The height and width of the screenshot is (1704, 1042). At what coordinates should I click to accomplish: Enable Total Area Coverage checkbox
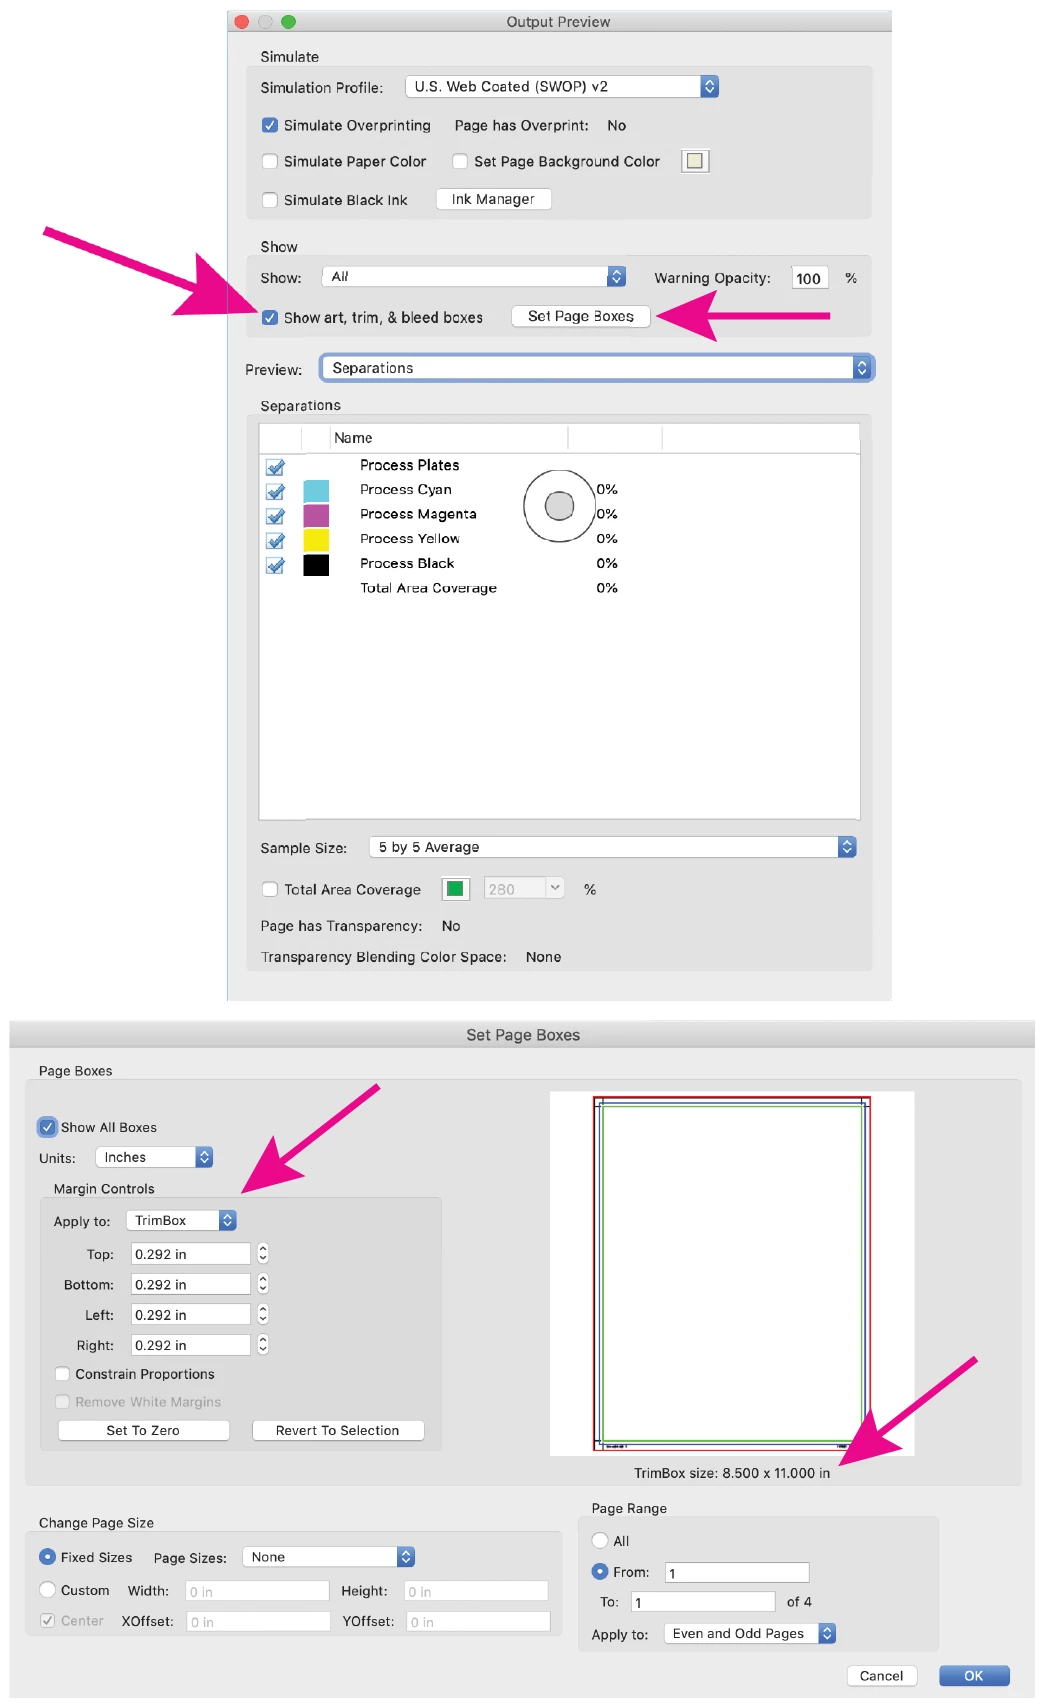tap(270, 889)
